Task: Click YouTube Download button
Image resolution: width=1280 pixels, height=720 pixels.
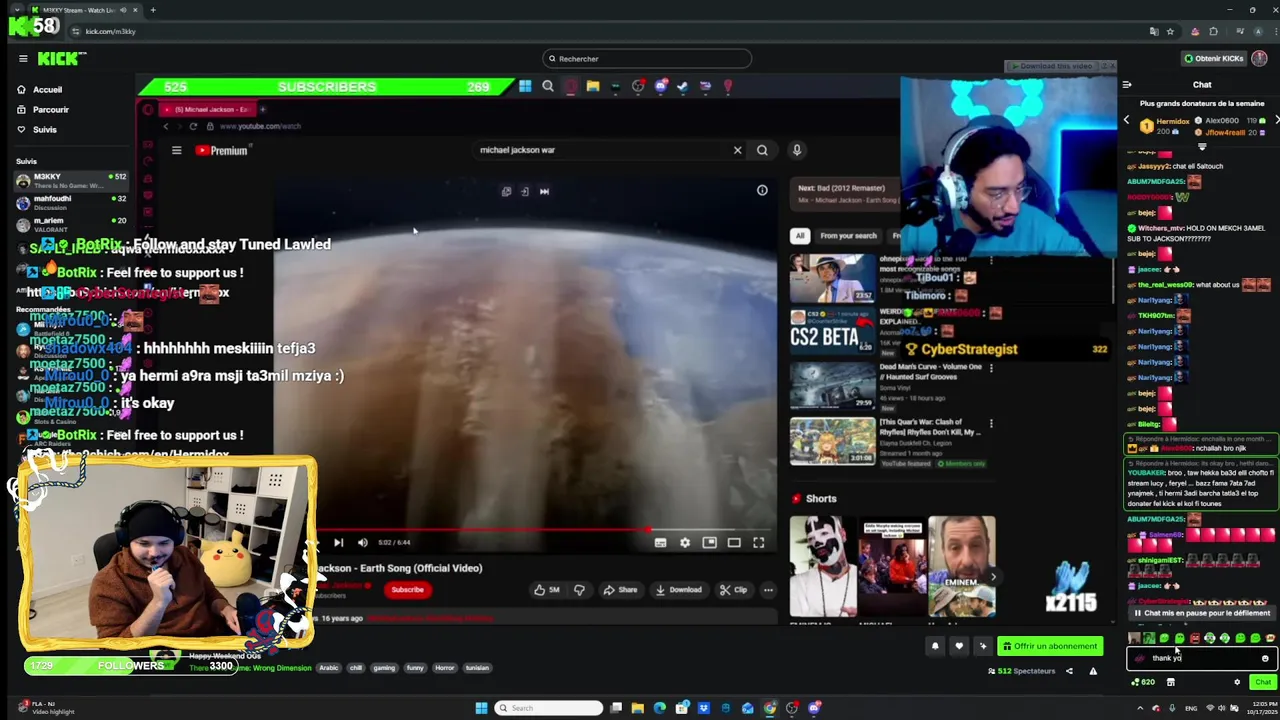Action: tap(678, 590)
